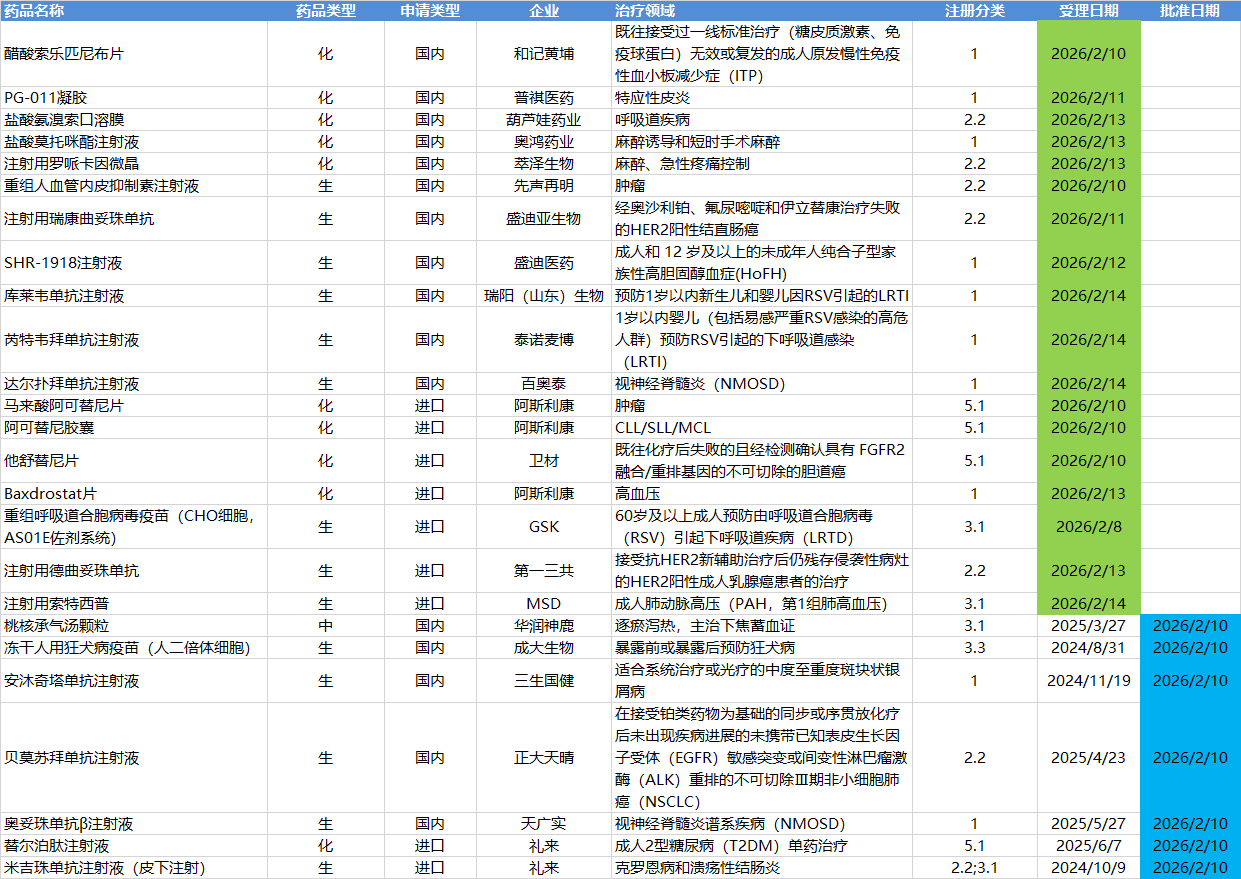1241x879 pixels.
Task: Click the 正大天晴 company cell
Action: [x=544, y=758]
